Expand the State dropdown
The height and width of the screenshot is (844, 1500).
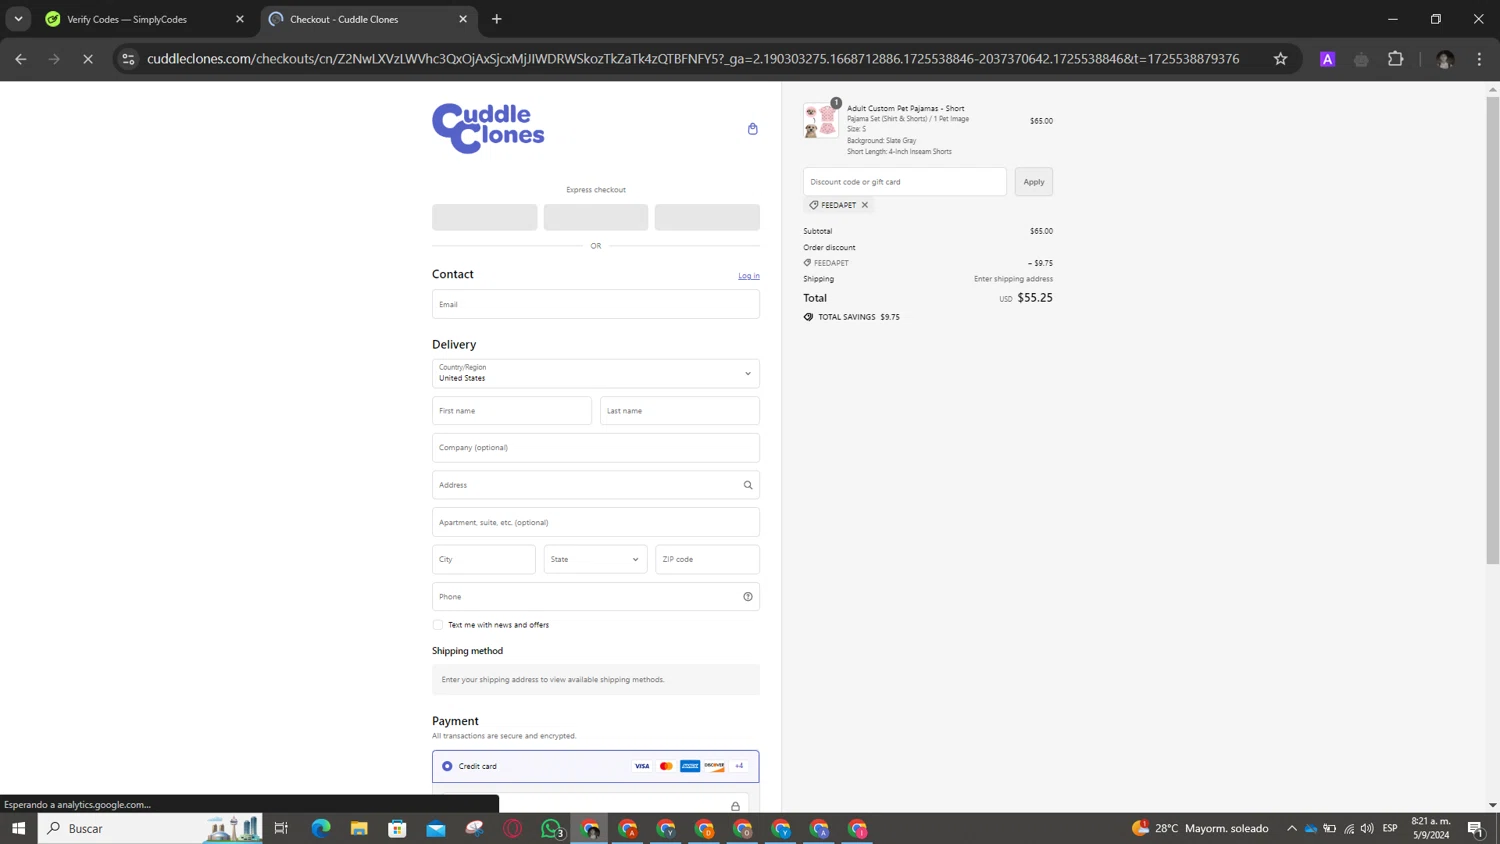[595, 559]
